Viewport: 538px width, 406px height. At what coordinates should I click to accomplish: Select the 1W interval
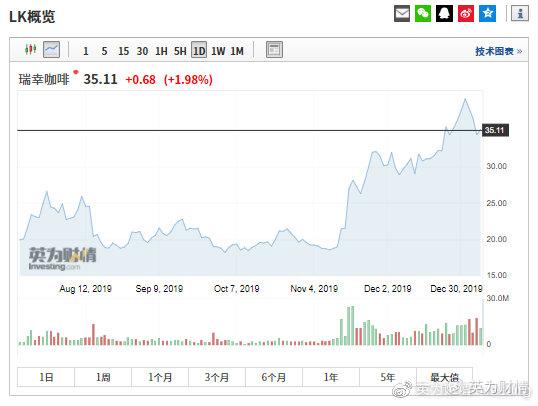coord(218,51)
